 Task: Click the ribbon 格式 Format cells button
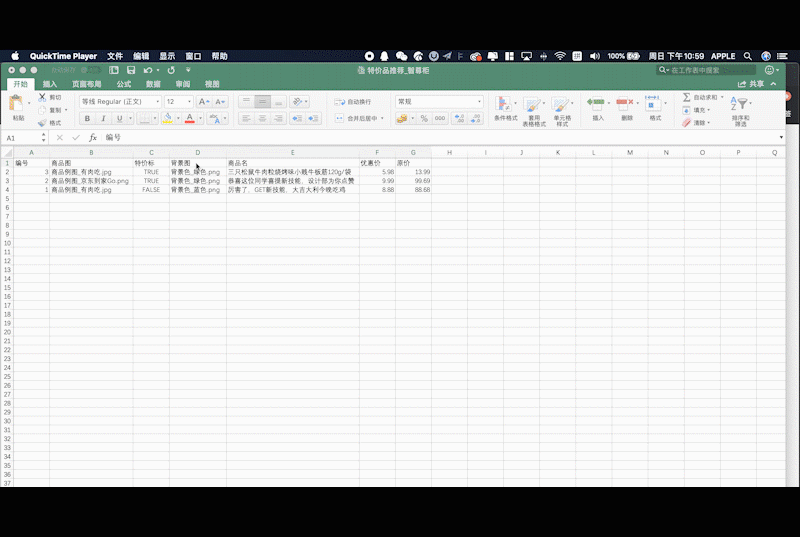coord(655,109)
